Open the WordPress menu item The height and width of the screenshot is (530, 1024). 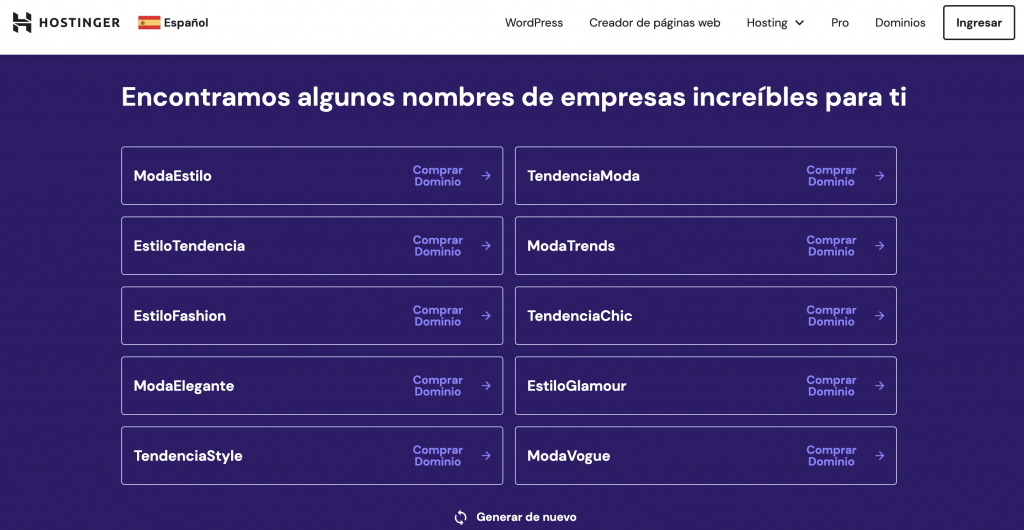[x=534, y=23]
